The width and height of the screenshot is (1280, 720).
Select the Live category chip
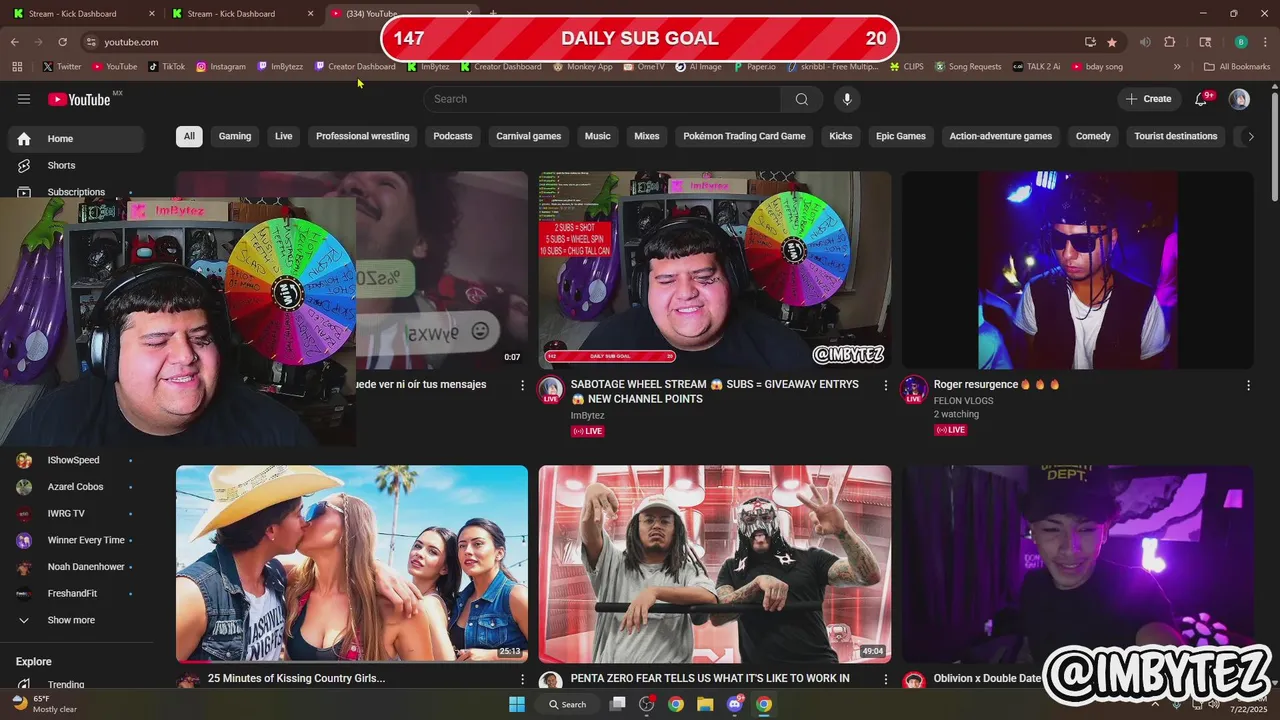[x=284, y=136]
